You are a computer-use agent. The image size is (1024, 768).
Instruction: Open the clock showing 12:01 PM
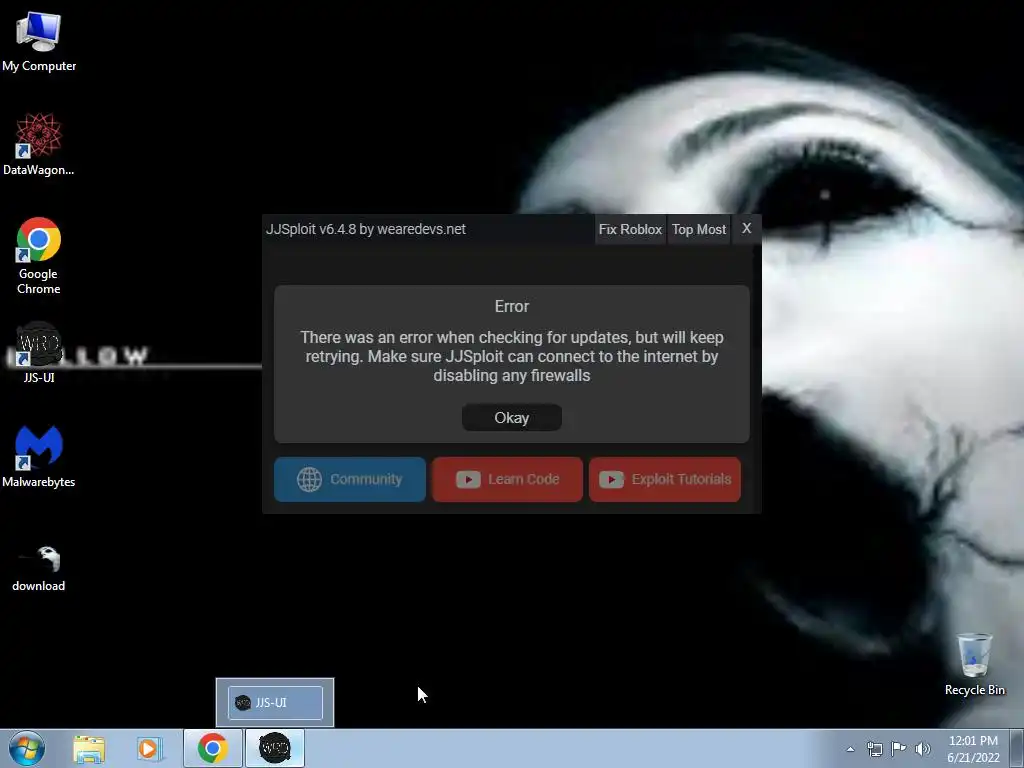[973, 749]
